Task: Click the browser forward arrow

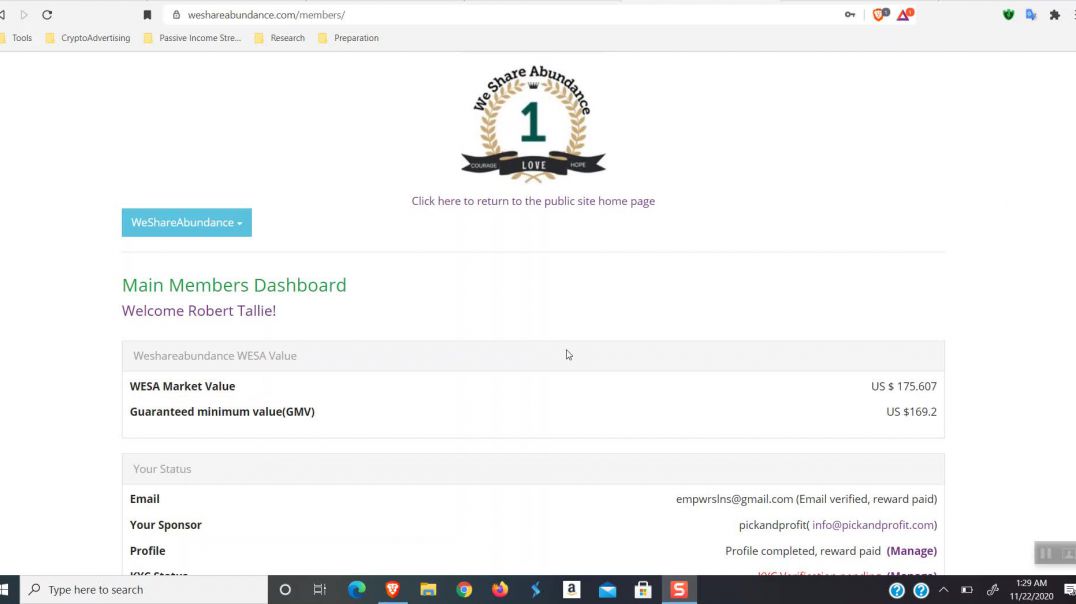Action: 24,14
